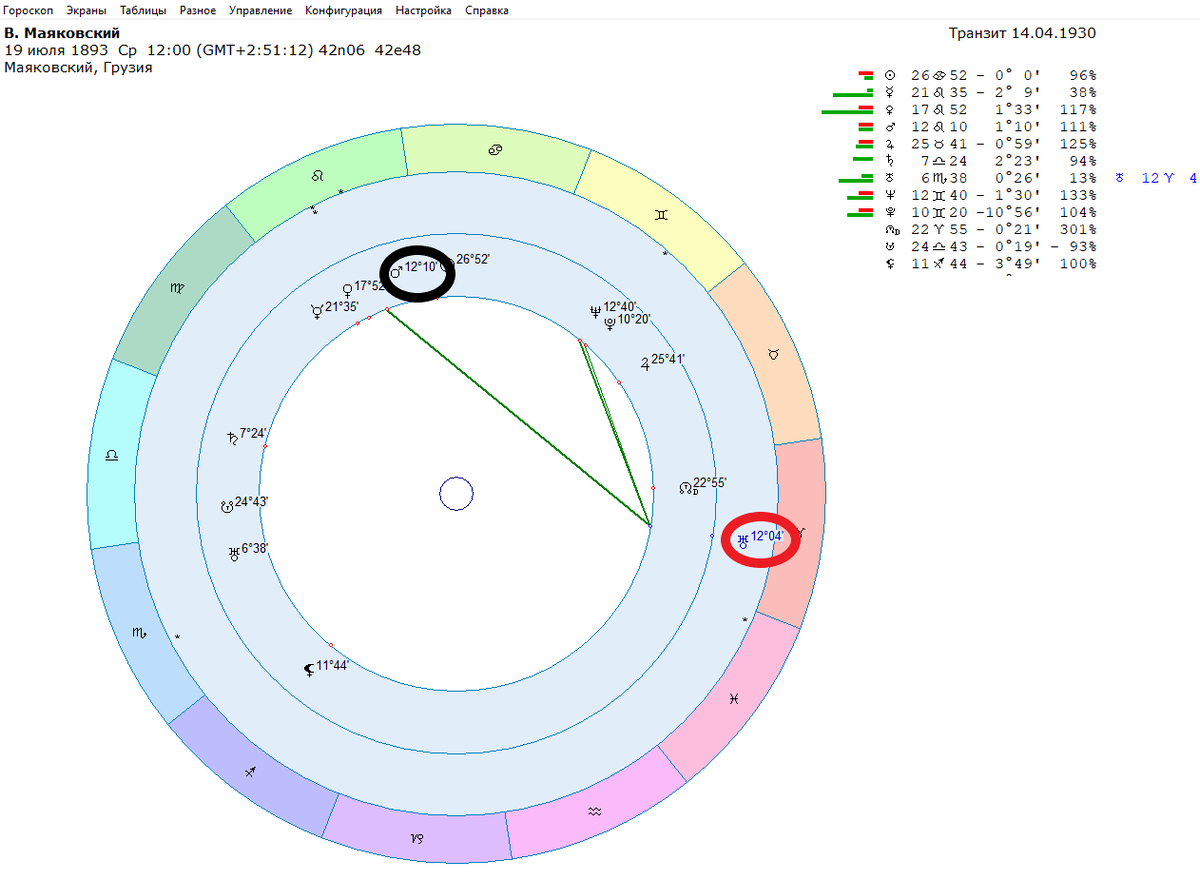Click the Neptune row showing 133% in table
Image resolution: width=1200 pixels, height=880 pixels.
(990, 195)
